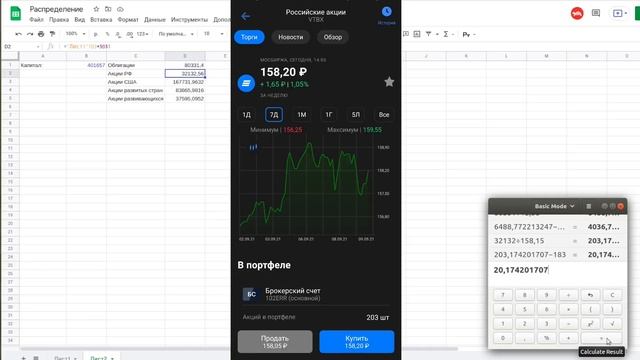This screenshot has width=640, height=360.
Task: Open the Данные menu
Action: [x=155, y=20]
